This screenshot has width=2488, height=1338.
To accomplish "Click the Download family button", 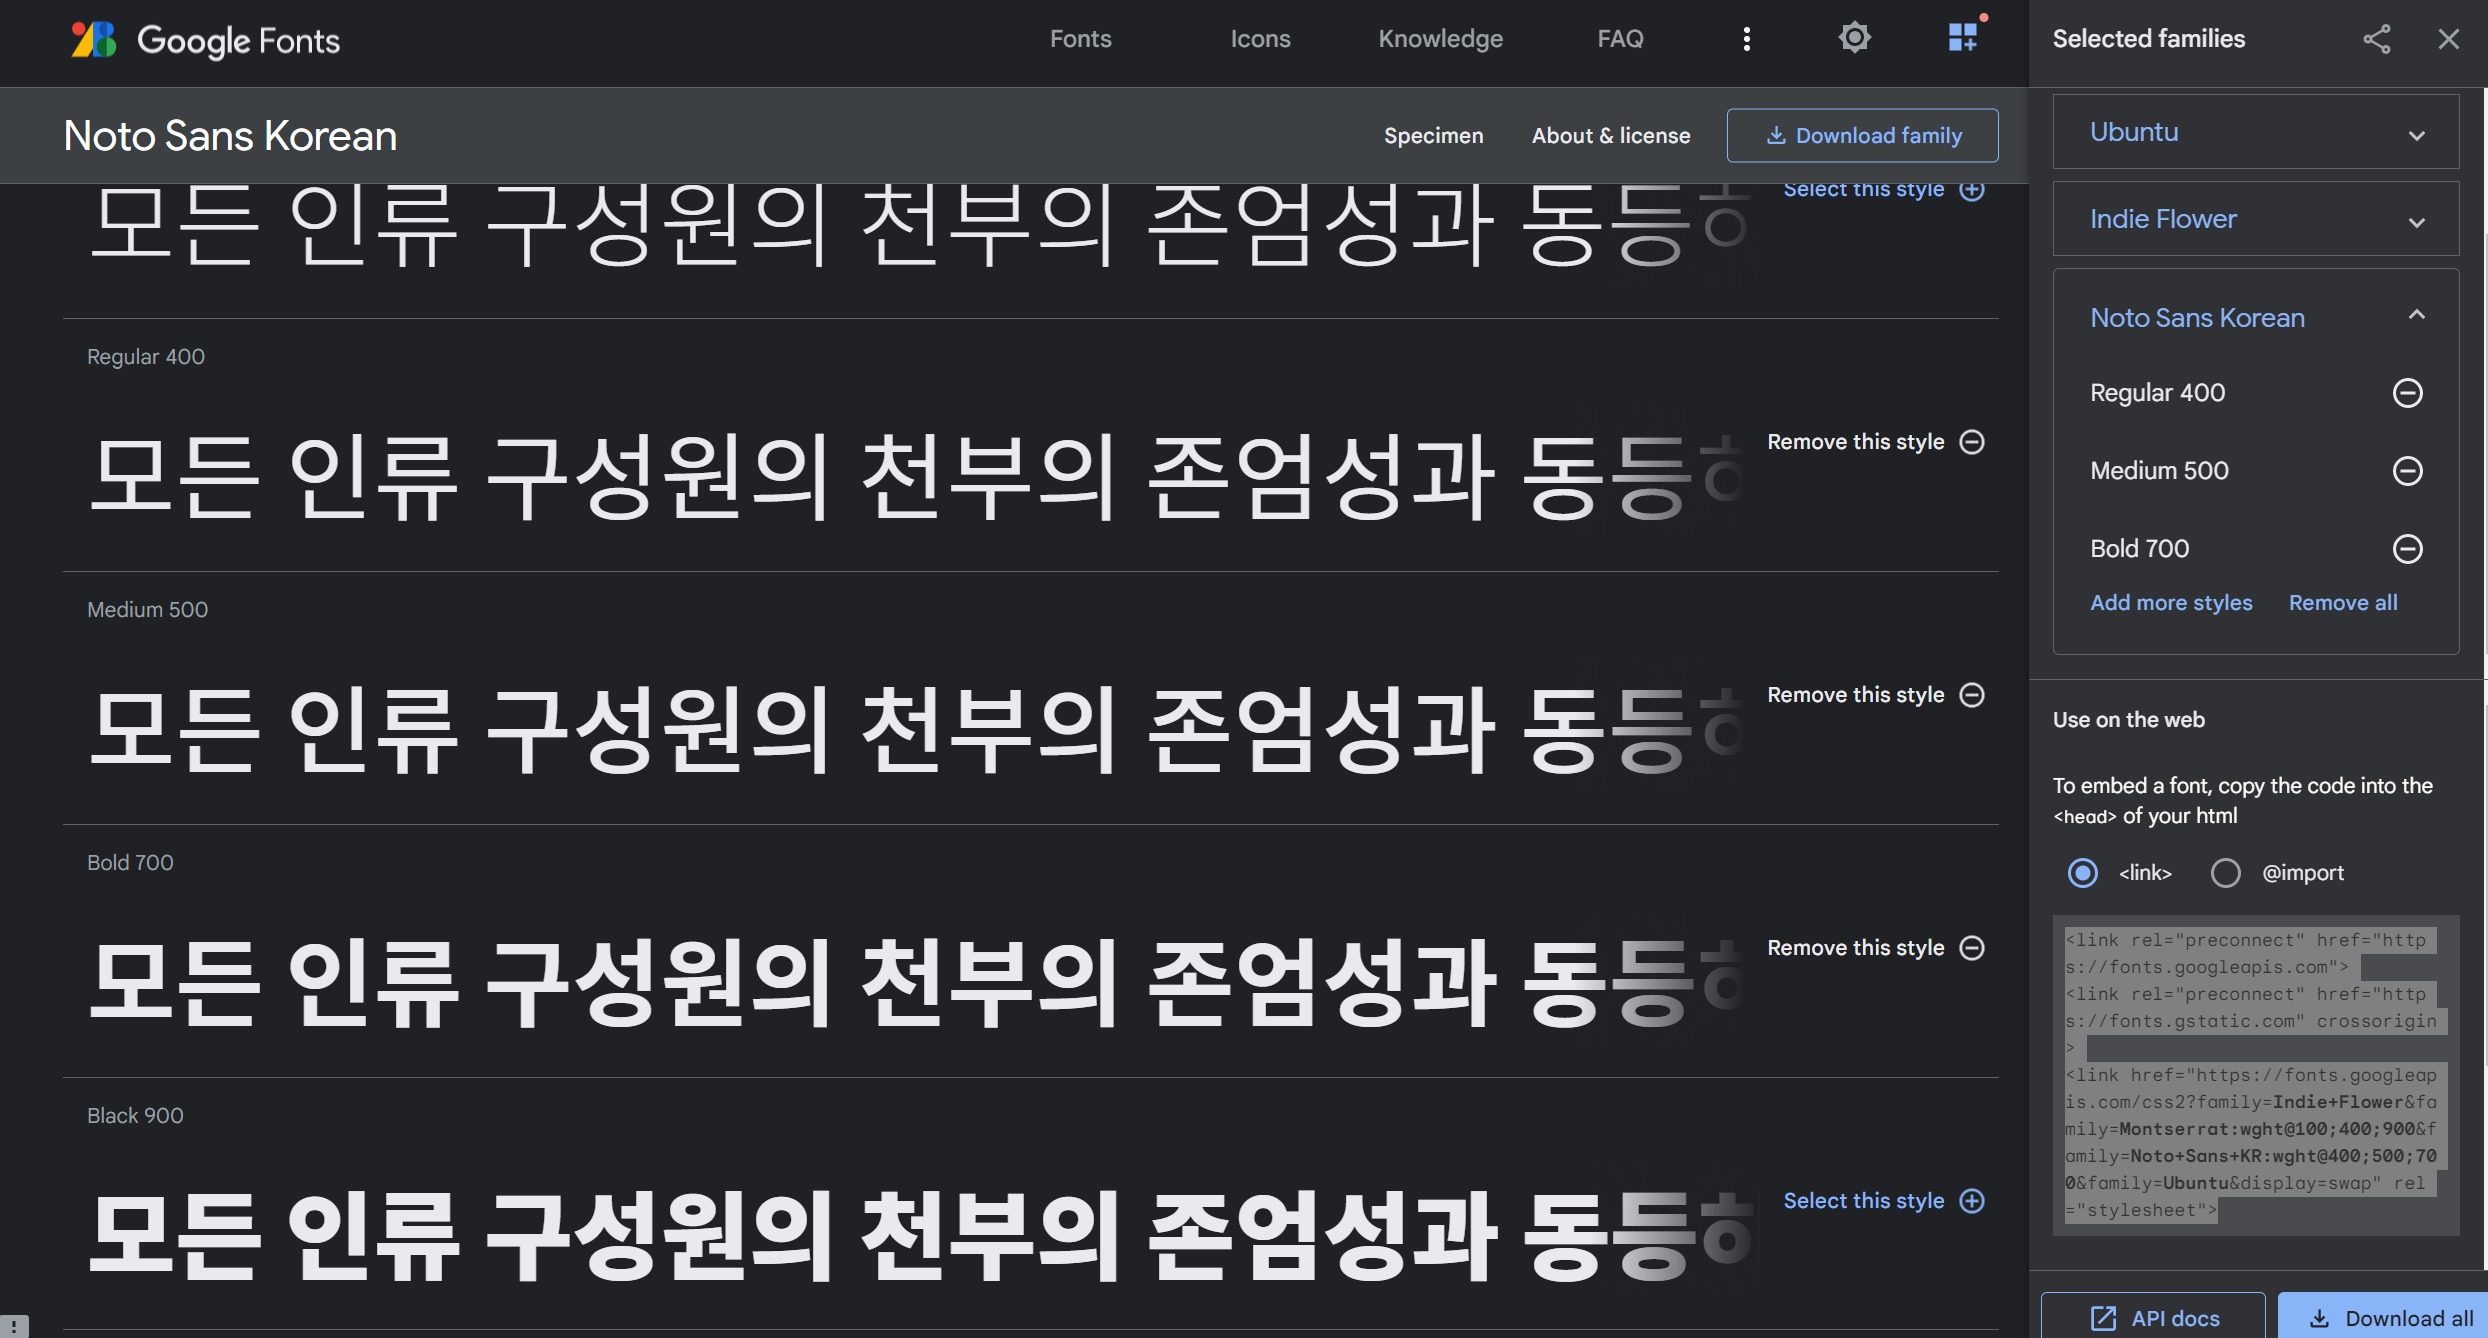I will tap(1862, 135).
